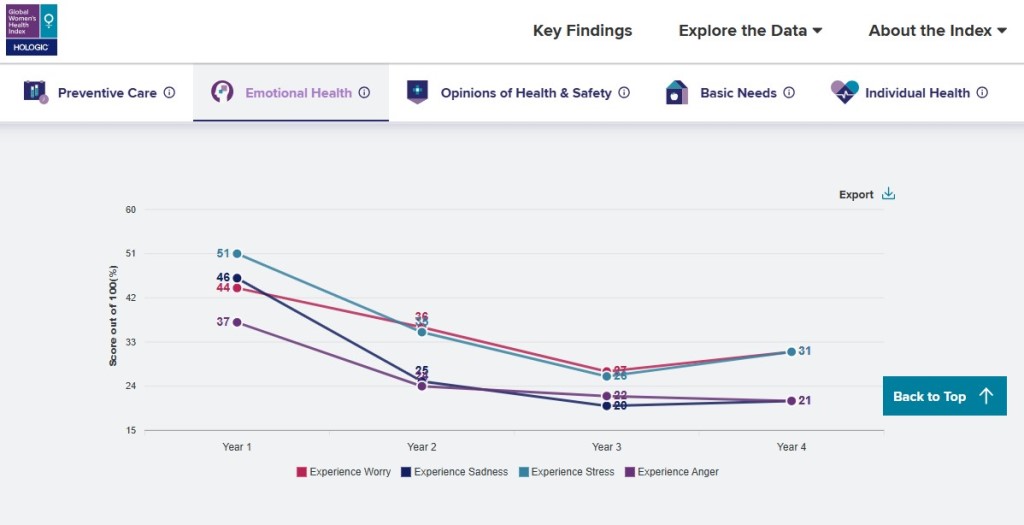Click the Preventive Care category icon

coord(36,92)
